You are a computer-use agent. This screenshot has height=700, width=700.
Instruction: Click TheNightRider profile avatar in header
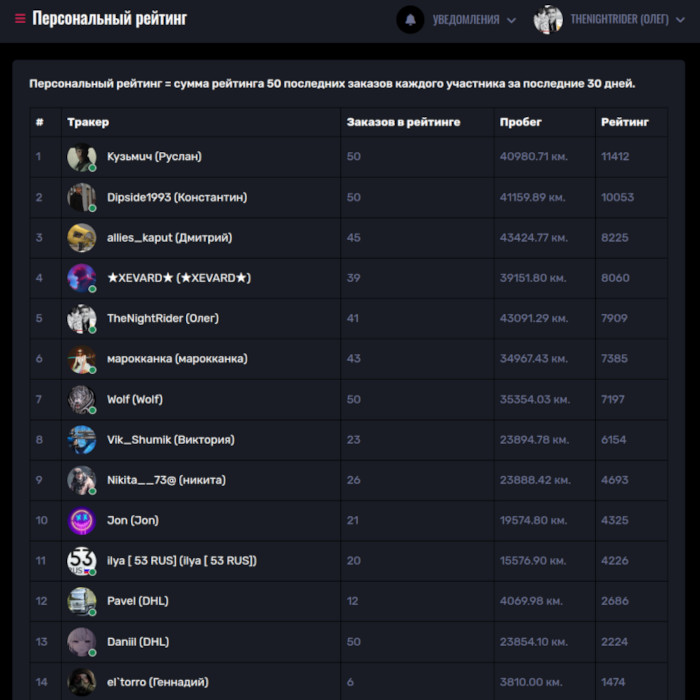click(x=548, y=19)
